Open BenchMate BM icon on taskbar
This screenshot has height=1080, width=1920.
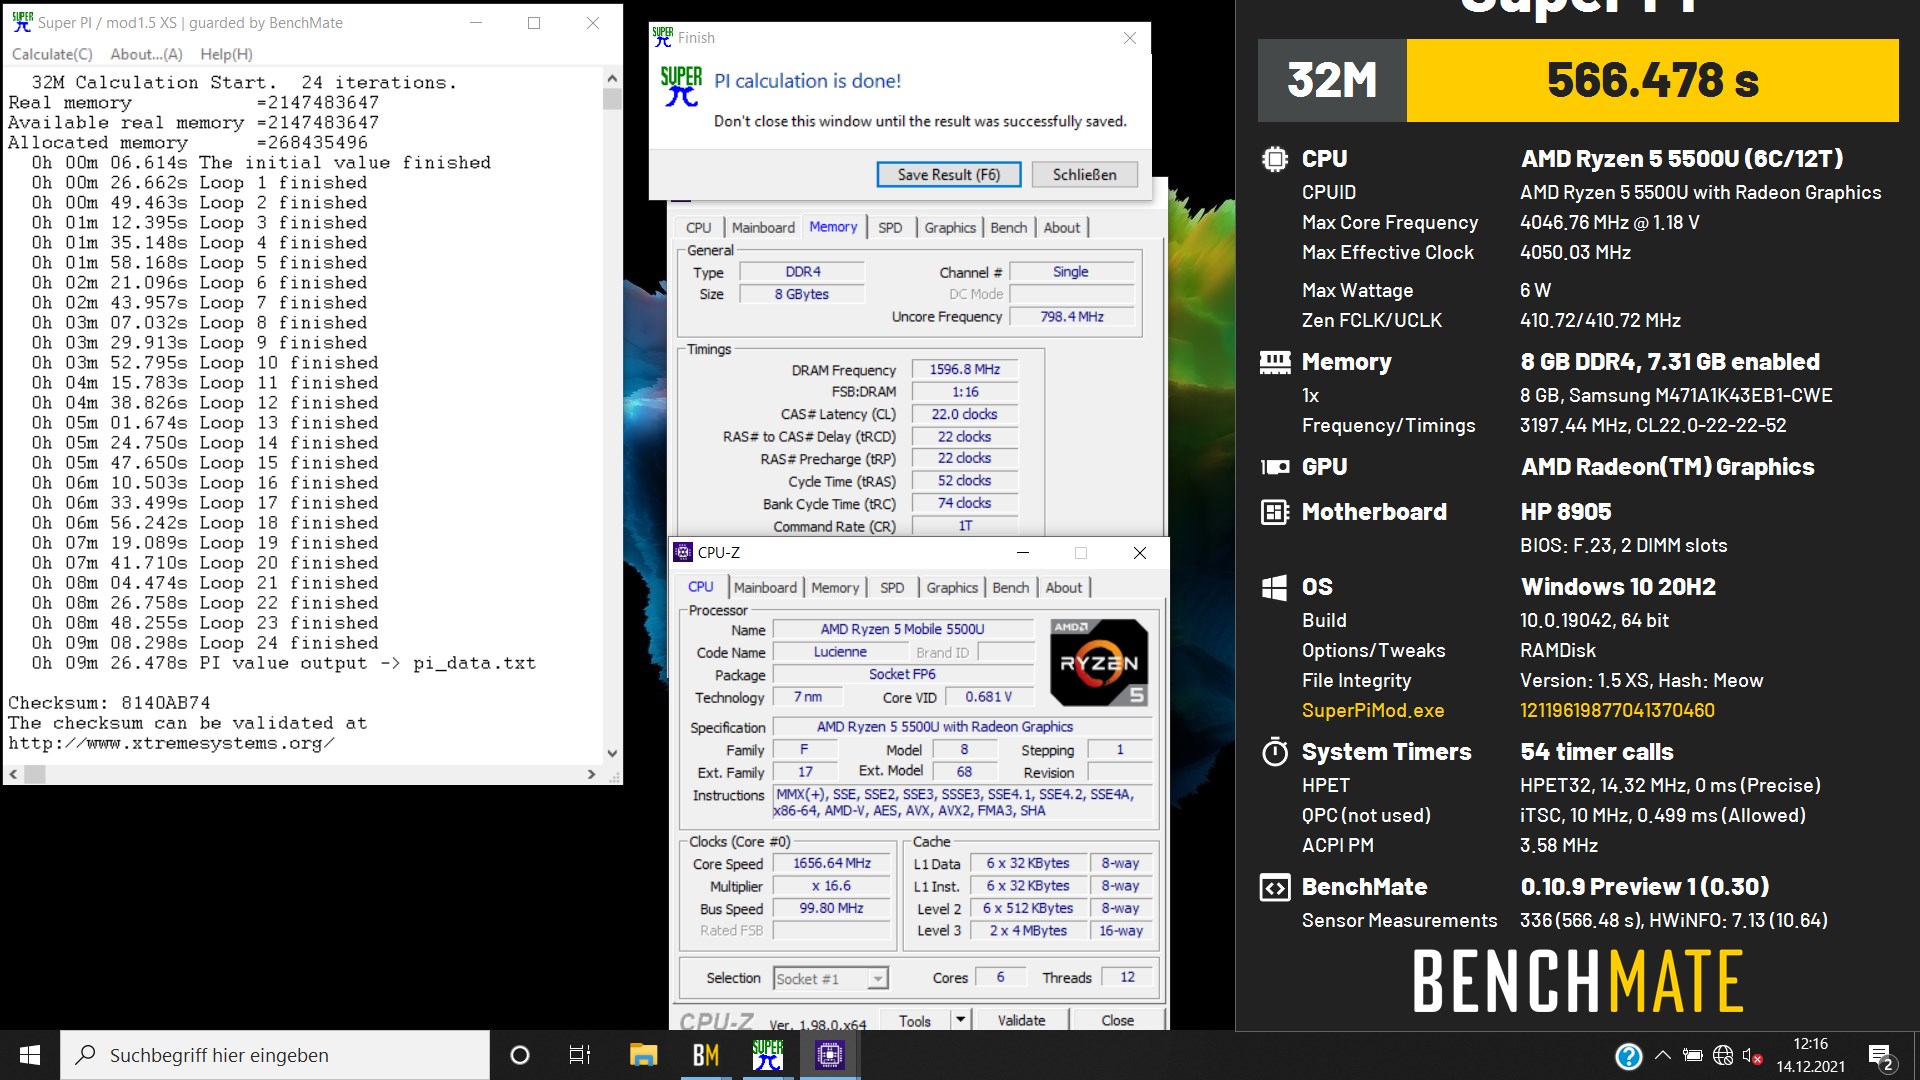(705, 1055)
